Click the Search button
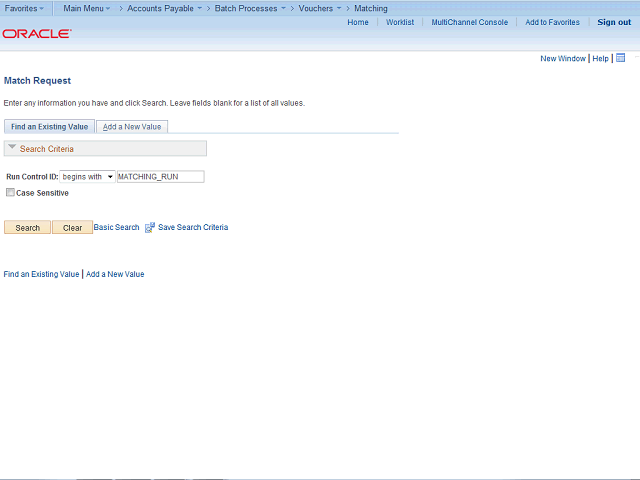Viewport: 640px width, 480px height. (x=27, y=227)
